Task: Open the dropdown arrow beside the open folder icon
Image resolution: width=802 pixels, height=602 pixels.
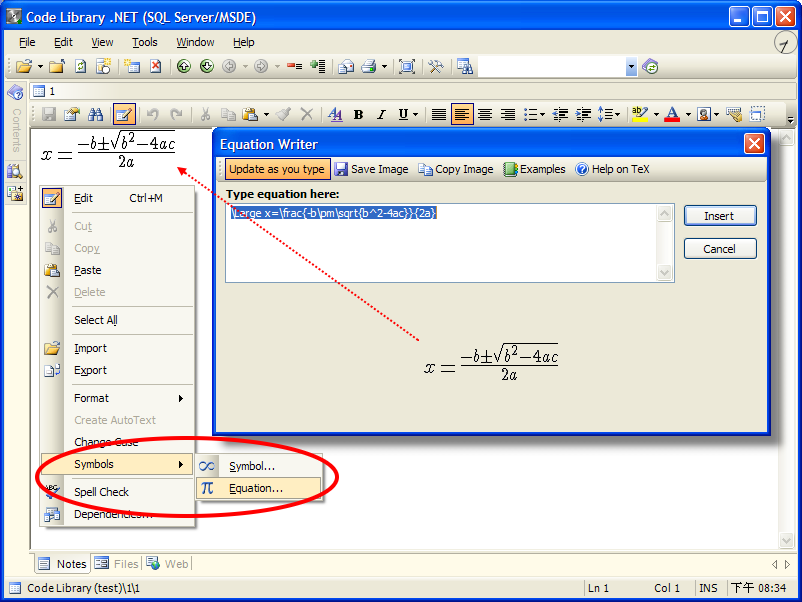Action: [40, 66]
